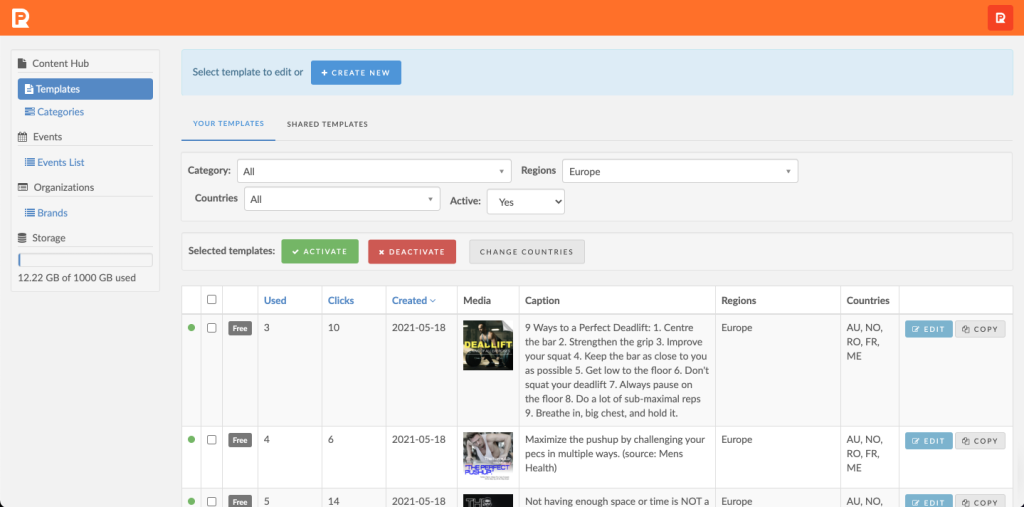Click the Create New button
Screen dimensions: 1024x507
[x=356, y=73]
